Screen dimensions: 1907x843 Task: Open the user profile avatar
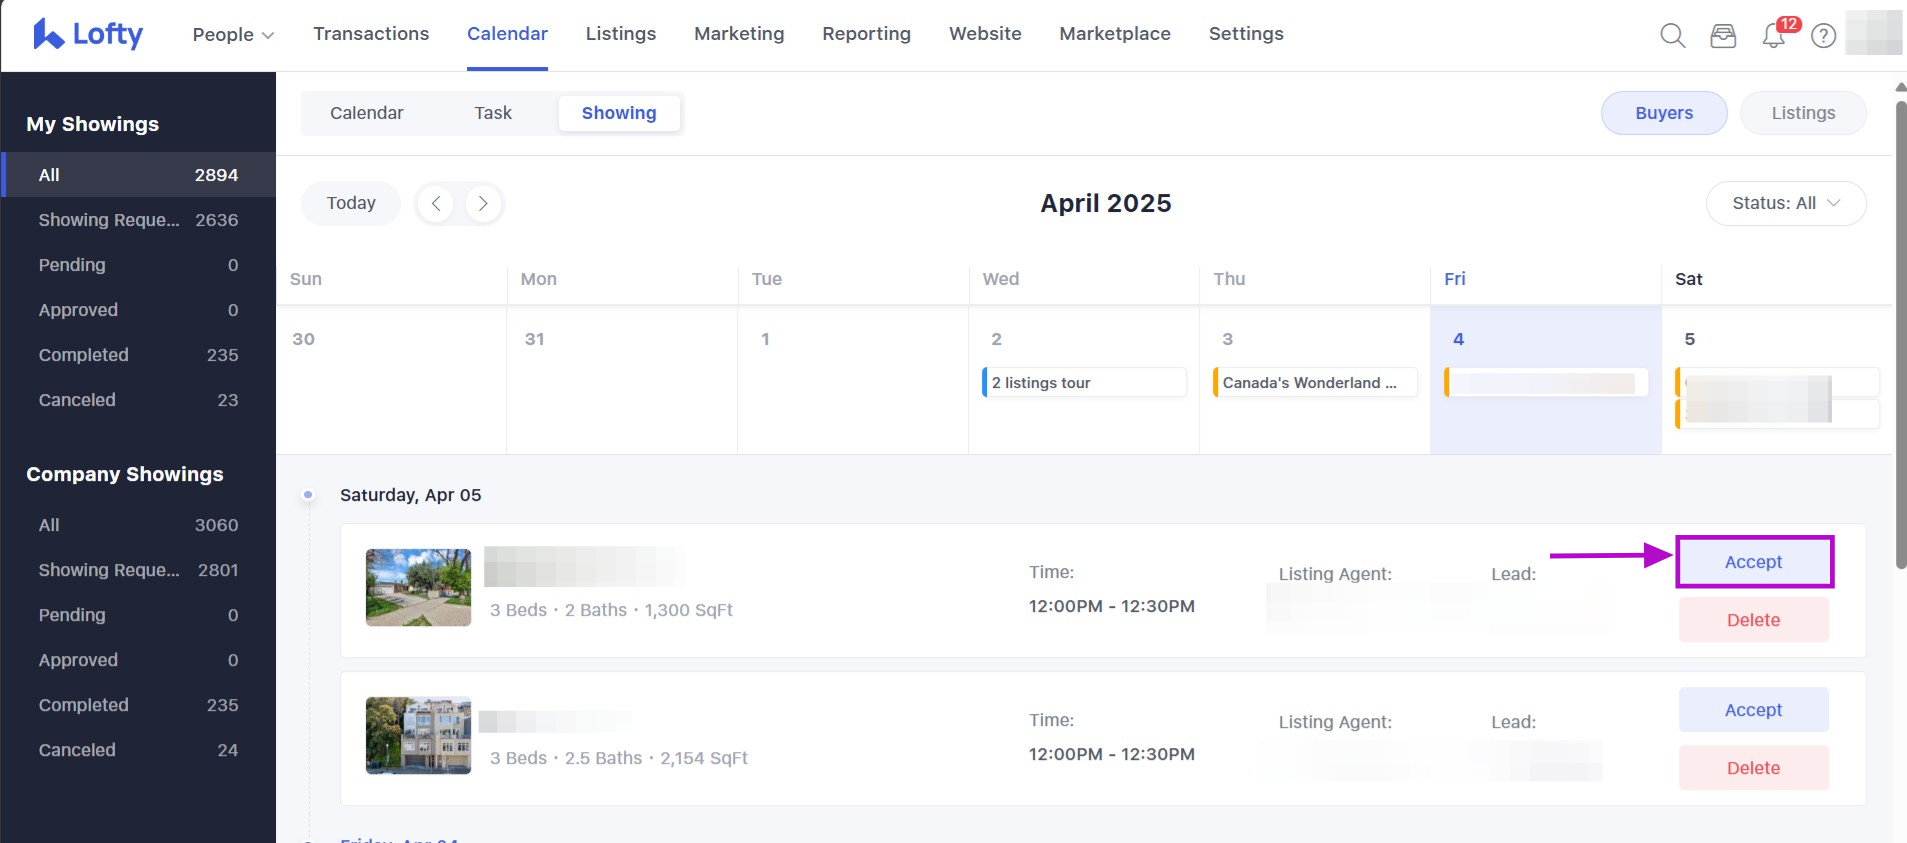(1873, 33)
